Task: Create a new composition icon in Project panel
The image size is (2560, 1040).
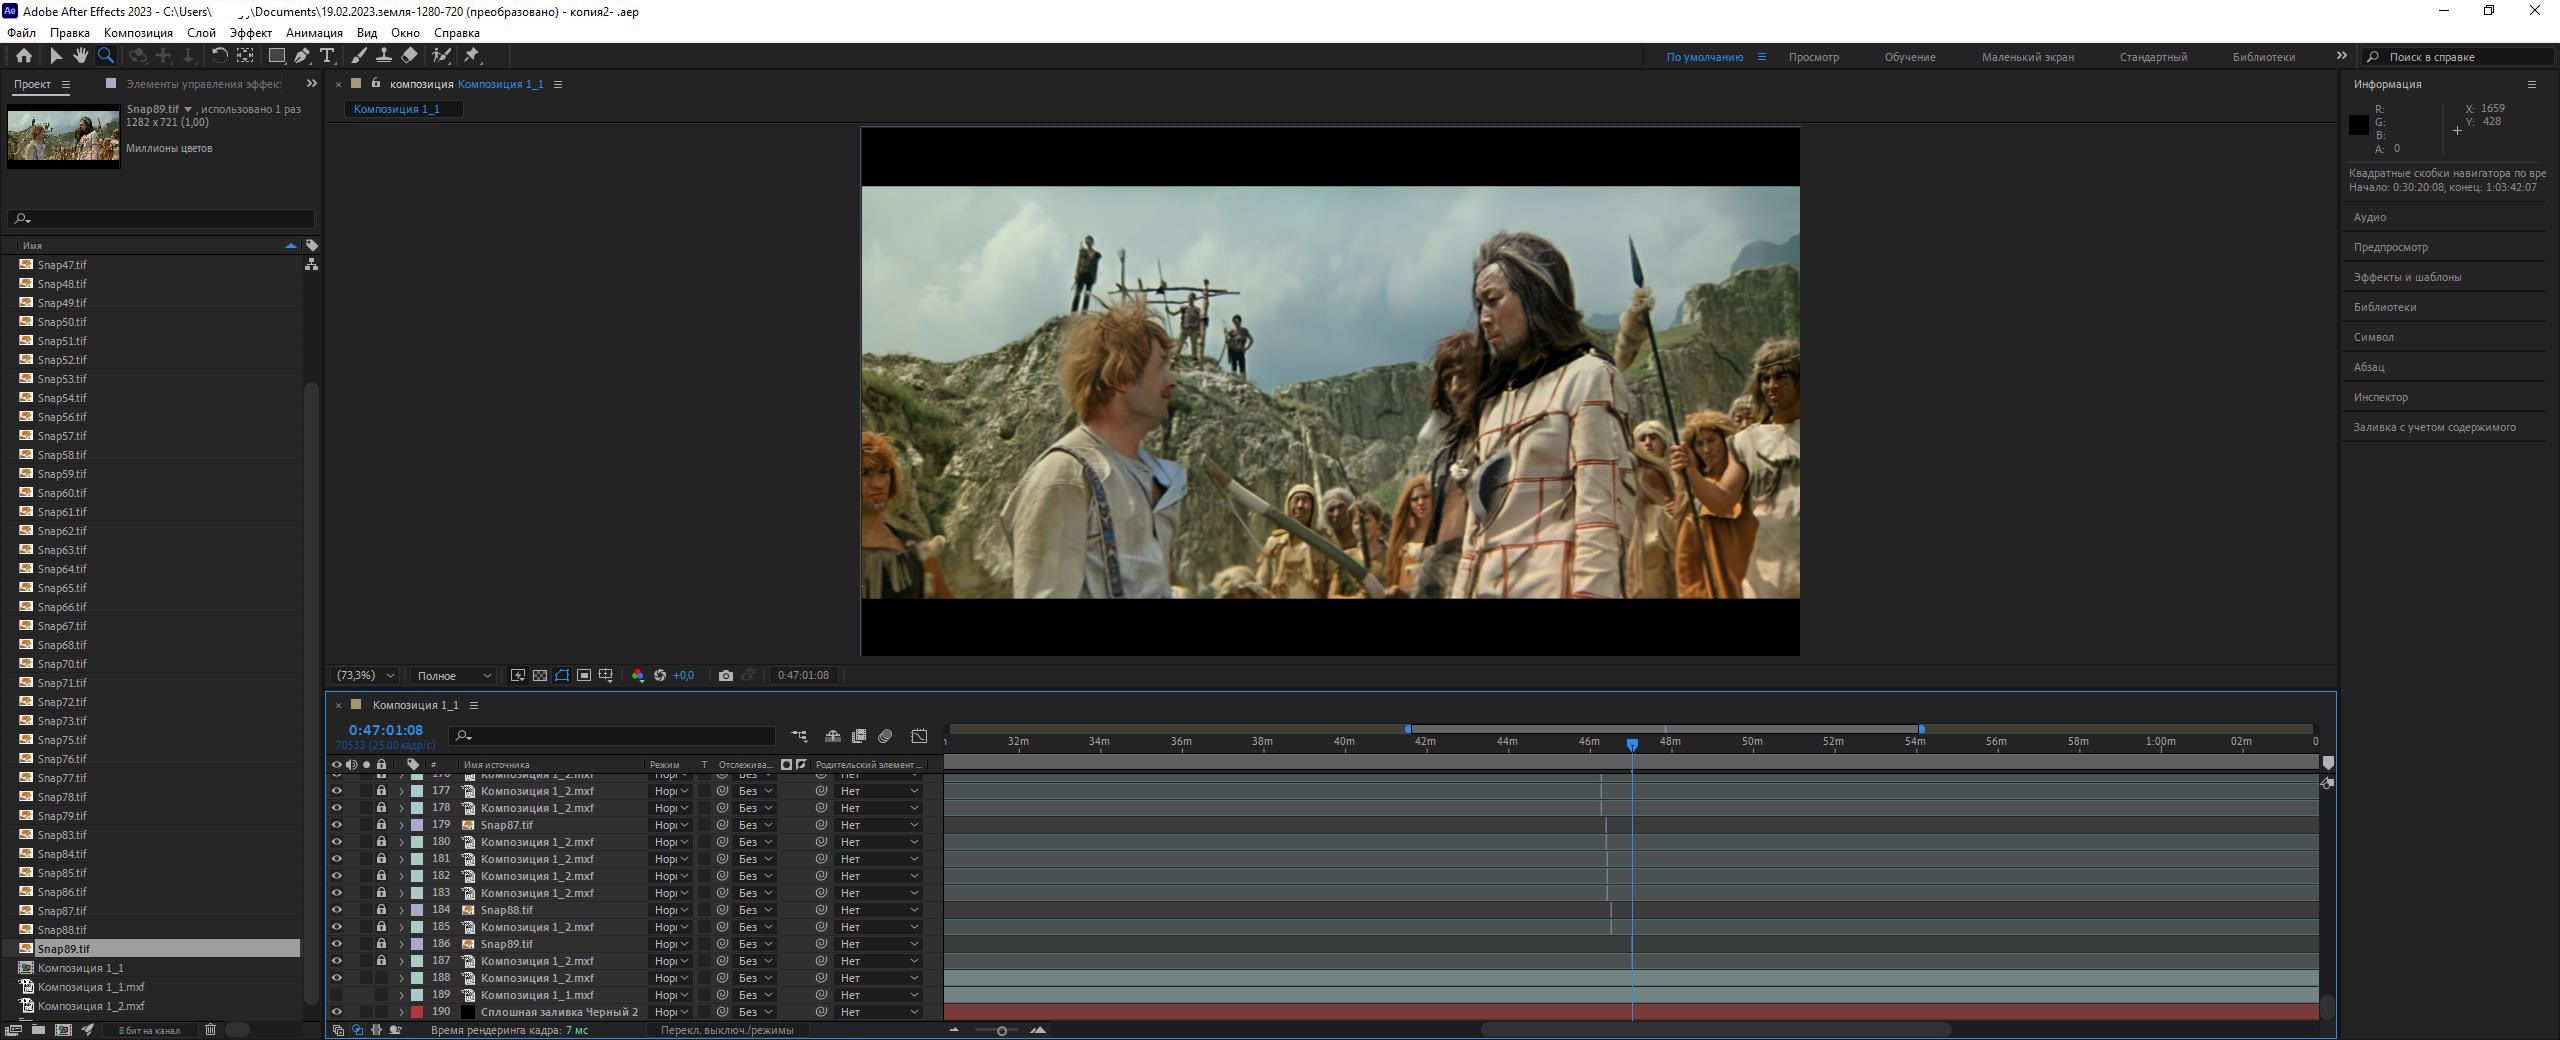Action: pyautogui.click(x=63, y=1029)
